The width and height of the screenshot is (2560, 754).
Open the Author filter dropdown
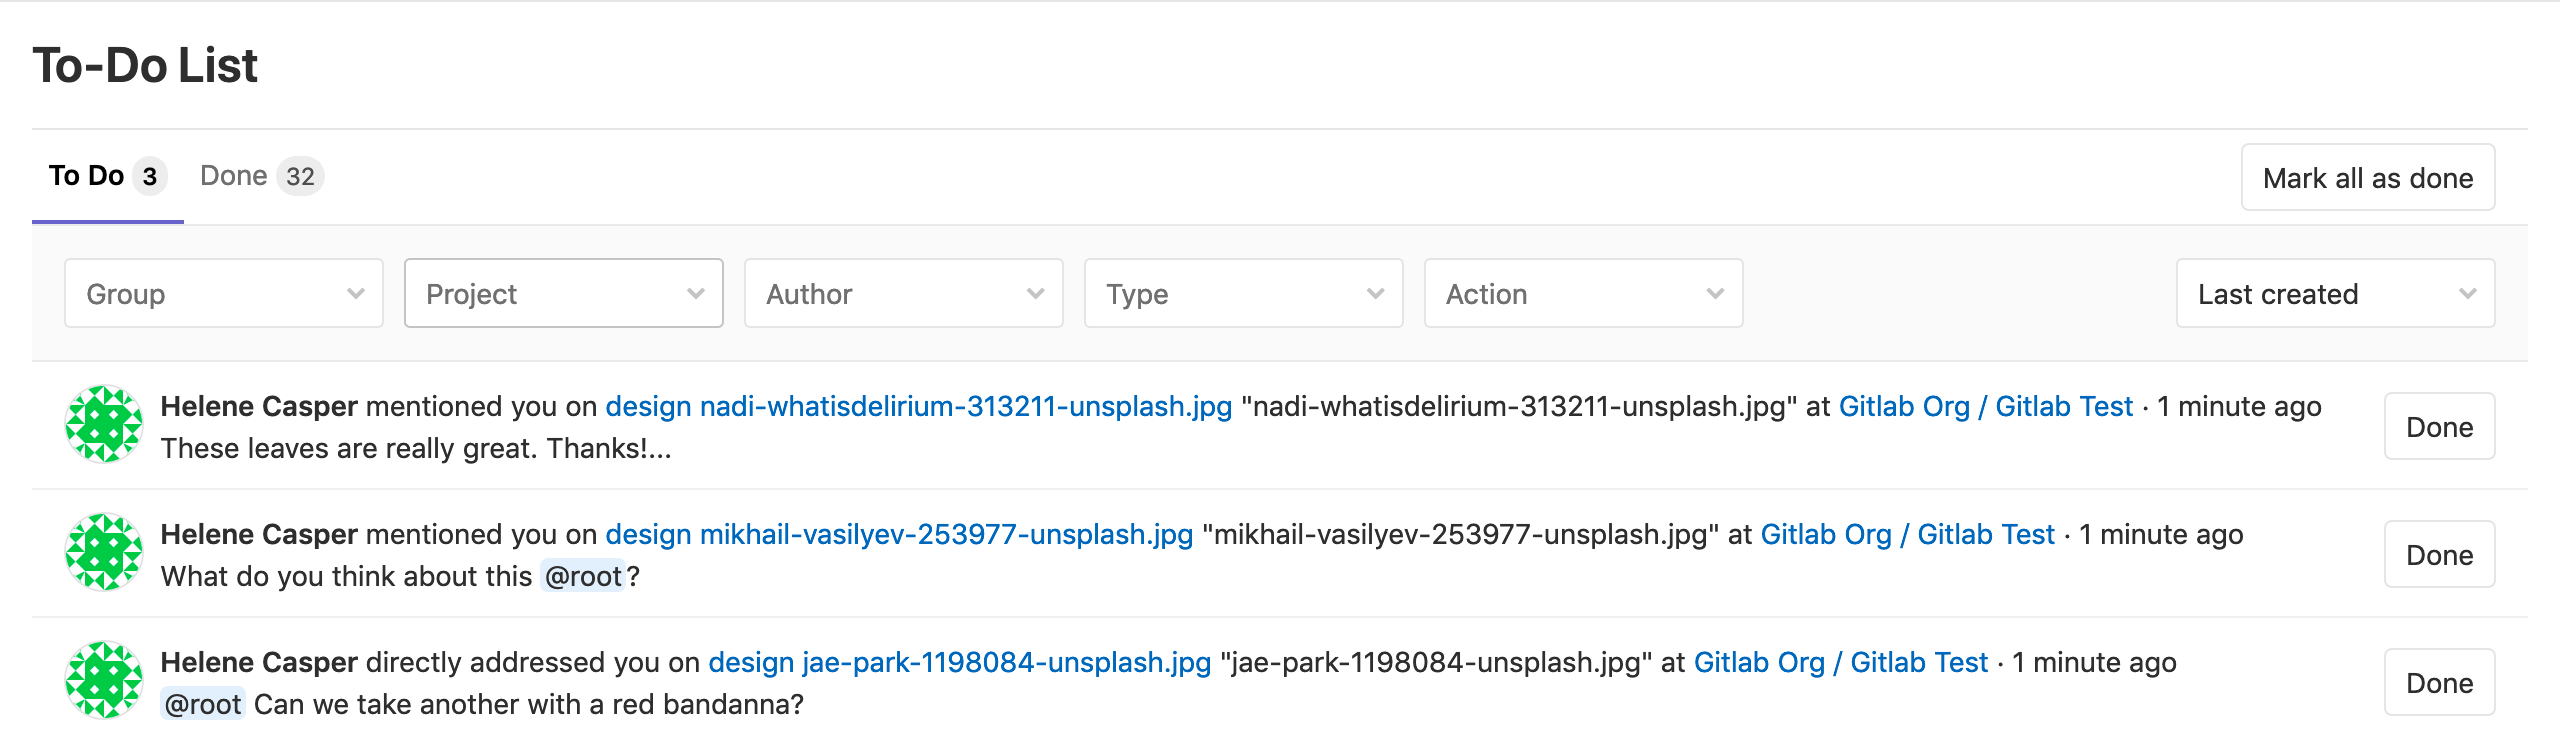[902, 293]
